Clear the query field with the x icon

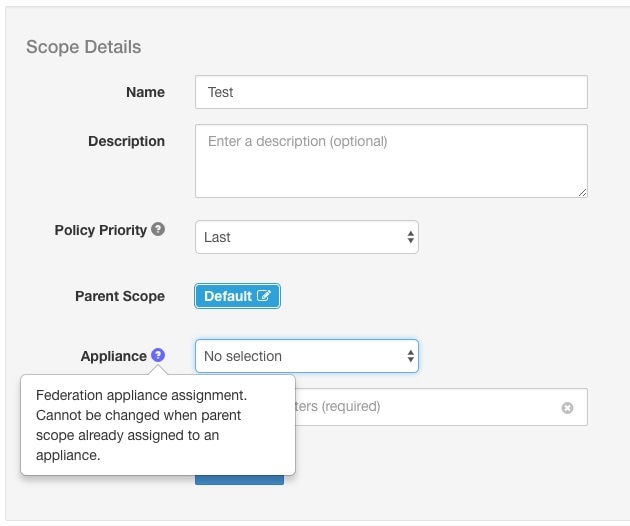(567, 408)
